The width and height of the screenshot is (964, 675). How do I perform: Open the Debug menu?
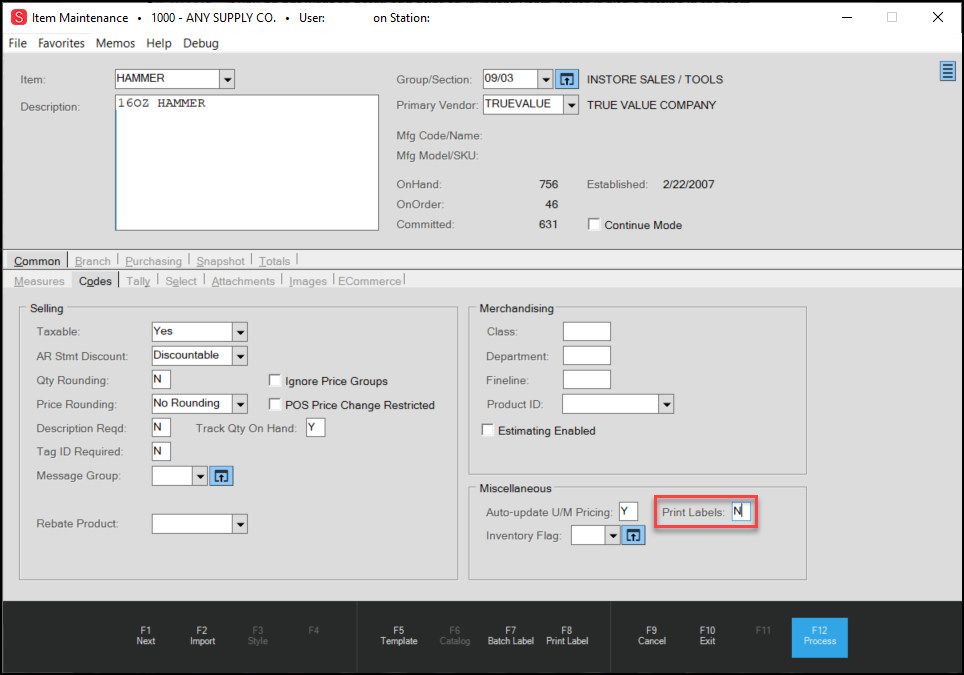click(200, 43)
